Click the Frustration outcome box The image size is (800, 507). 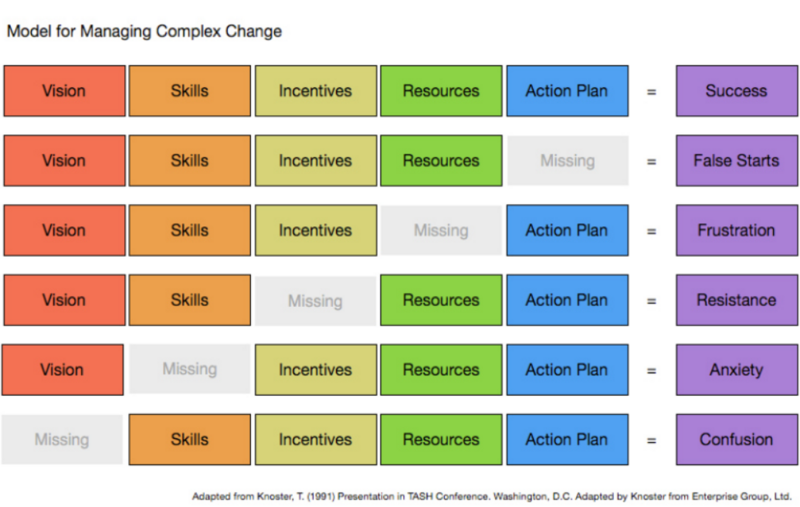pyautogui.click(x=737, y=231)
